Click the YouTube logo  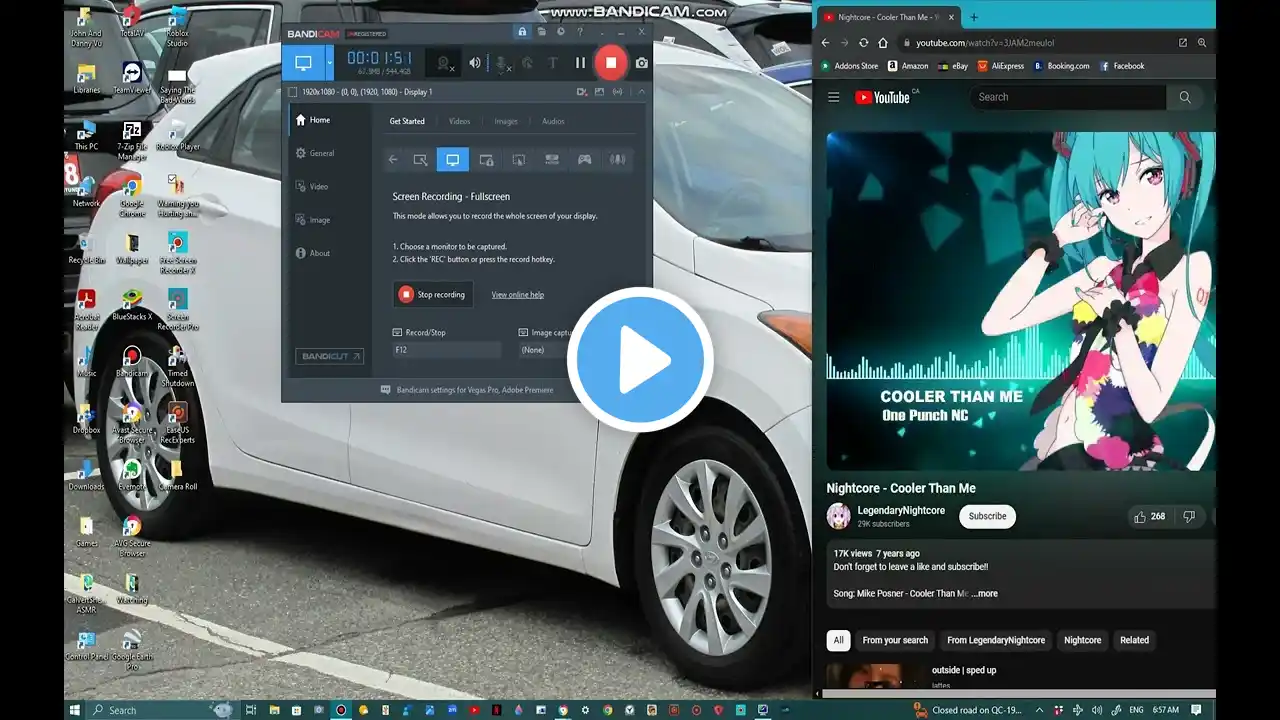point(883,97)
